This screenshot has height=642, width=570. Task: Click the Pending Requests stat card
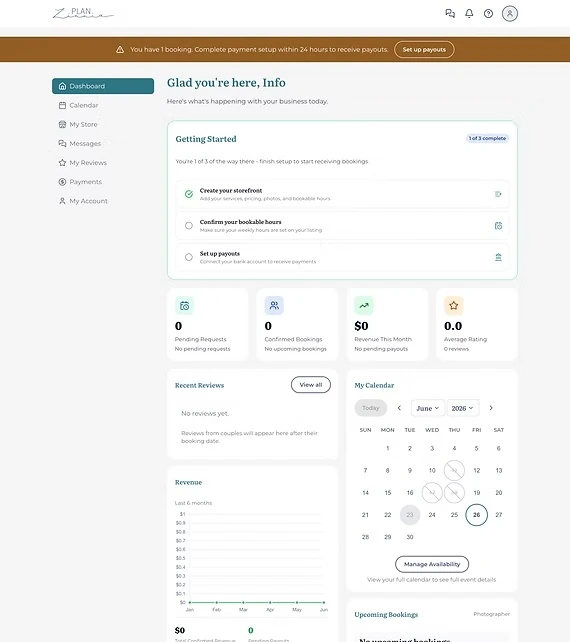pyautogui.click(x=208, y=324)
